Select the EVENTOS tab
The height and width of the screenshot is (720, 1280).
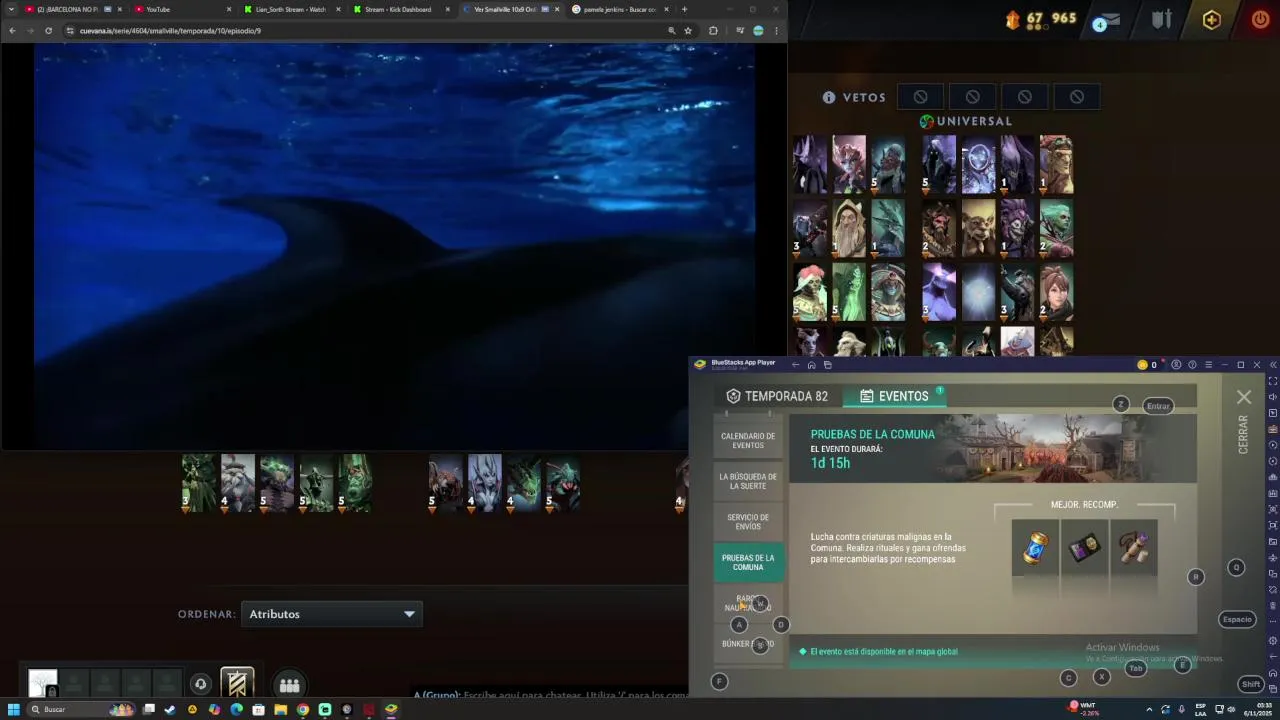[x=894, y=396]
